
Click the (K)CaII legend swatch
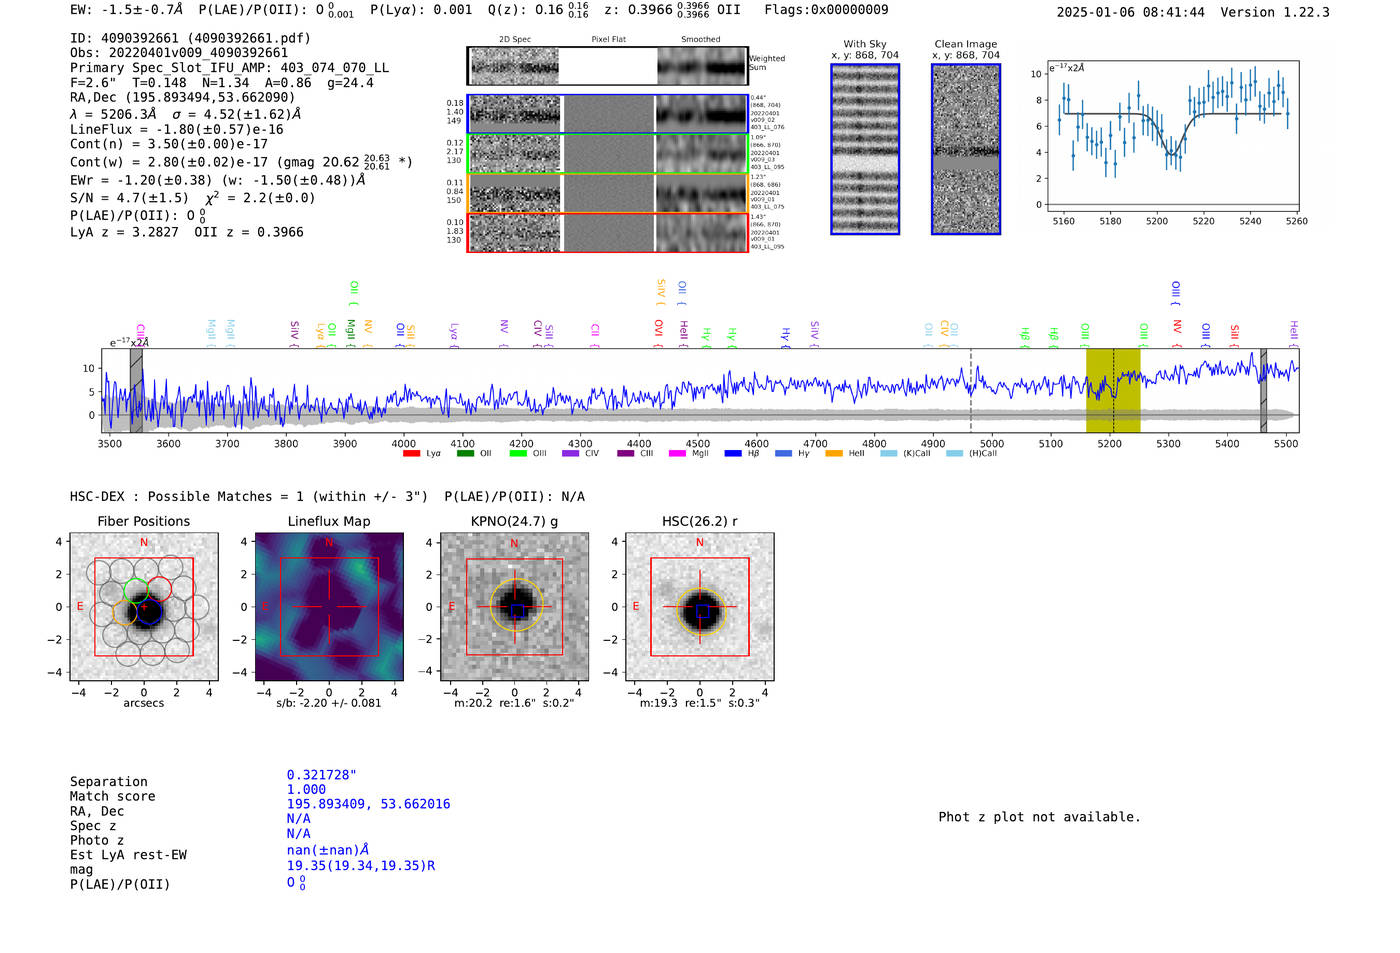click(x=889, y=454)
